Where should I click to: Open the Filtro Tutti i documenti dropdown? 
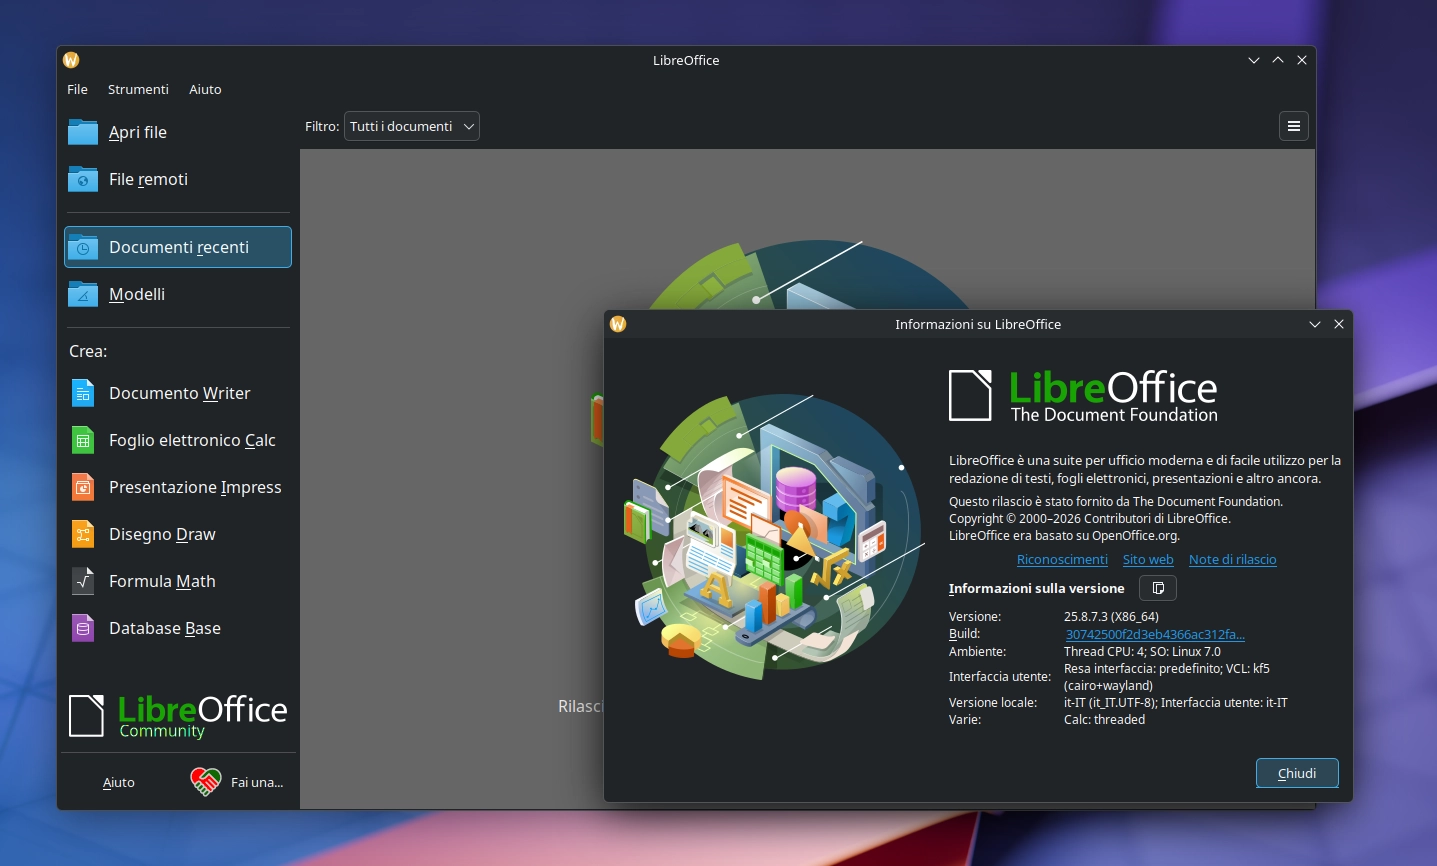412,126
